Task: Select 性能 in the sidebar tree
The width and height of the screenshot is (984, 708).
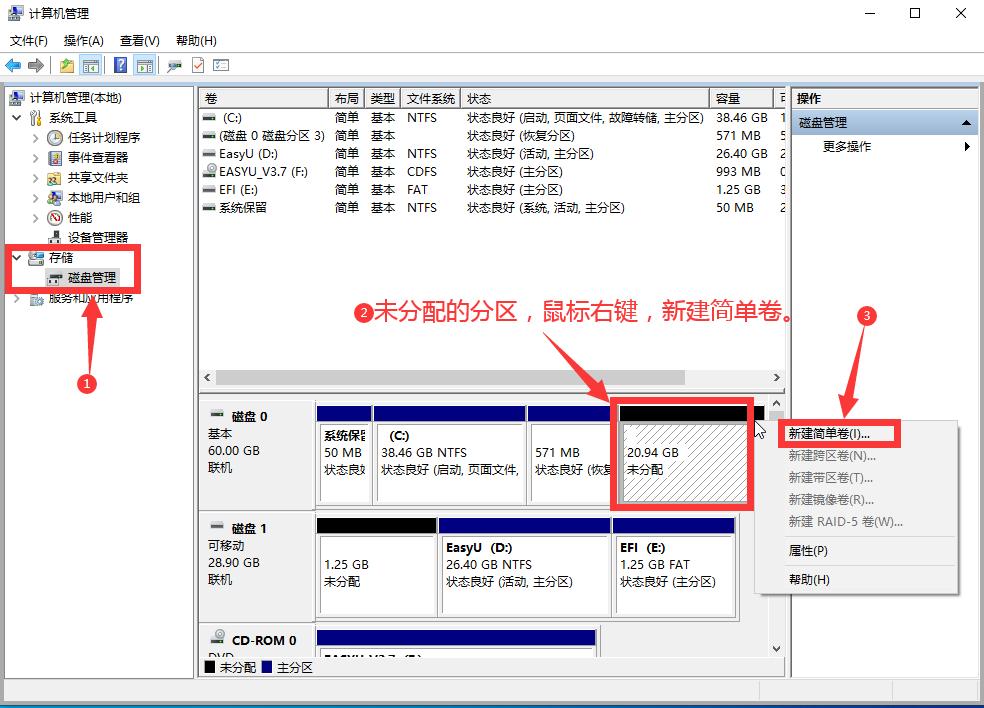Action: (x=79, y=218)
